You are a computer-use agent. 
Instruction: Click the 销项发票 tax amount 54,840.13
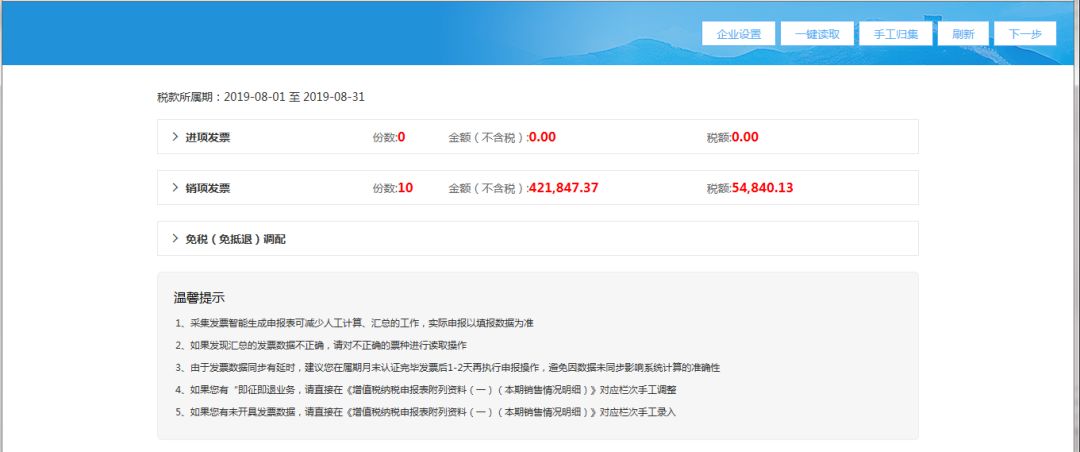click(x=762, y=188)
